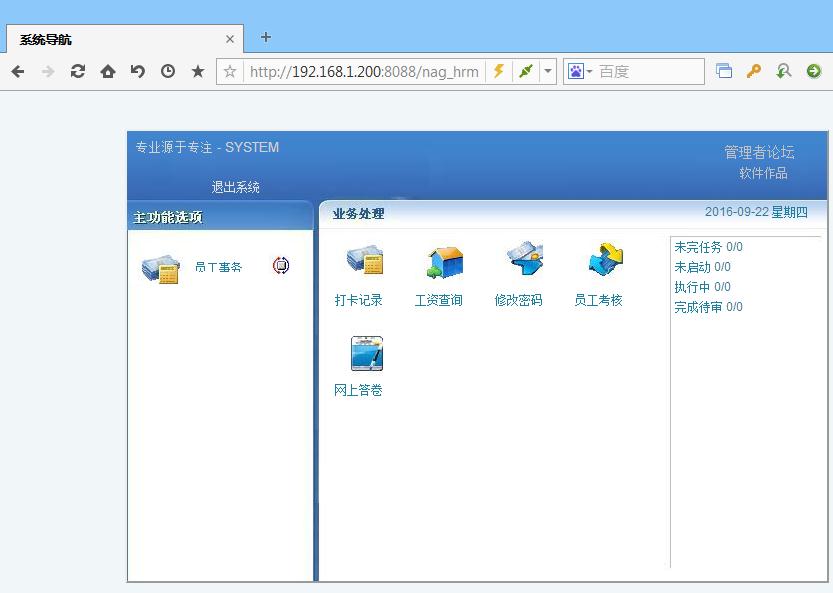Open the 员工考核 employee assessment icon
The image size is (833, 593).
tap(604, 260)
